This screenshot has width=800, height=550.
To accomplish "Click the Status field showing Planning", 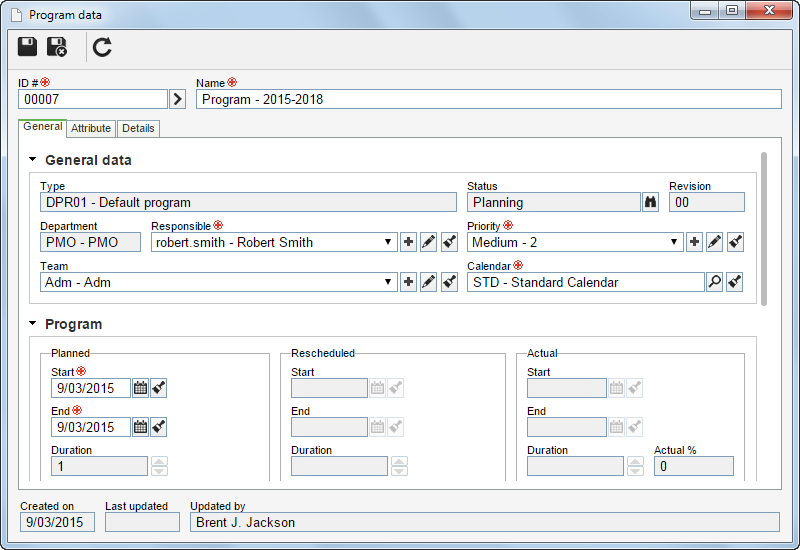I will 554,202.
